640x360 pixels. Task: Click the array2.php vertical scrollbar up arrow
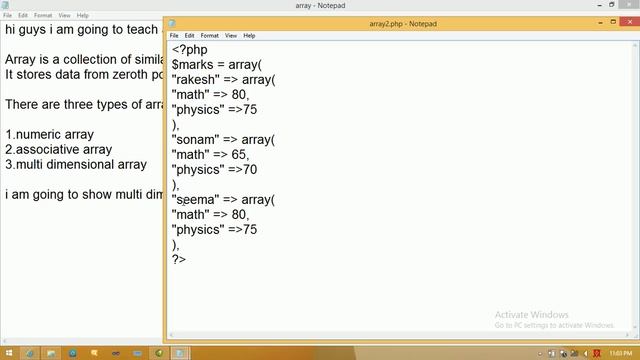click(635, 45)
